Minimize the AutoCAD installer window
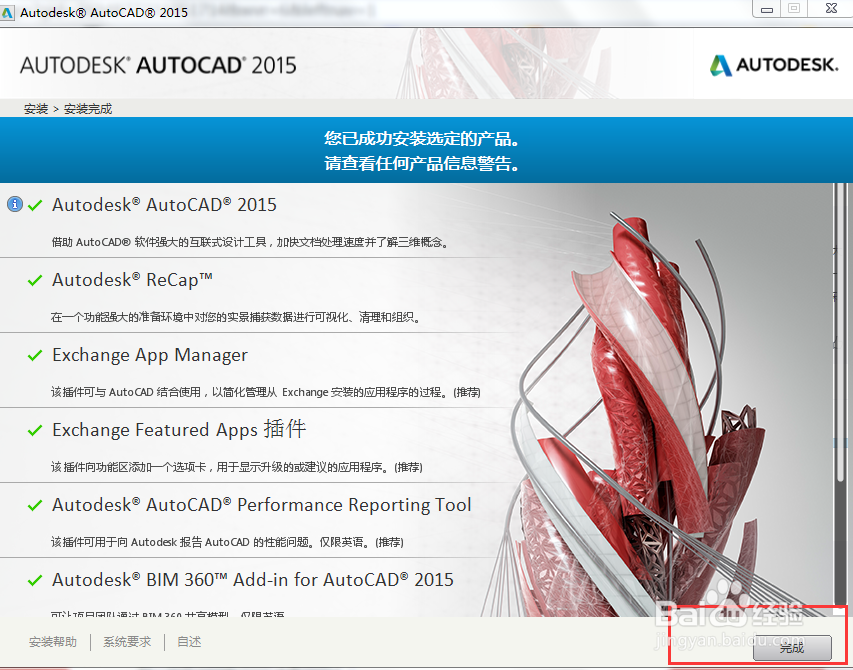This screenshot has height=670, width=853. [767, 9]
